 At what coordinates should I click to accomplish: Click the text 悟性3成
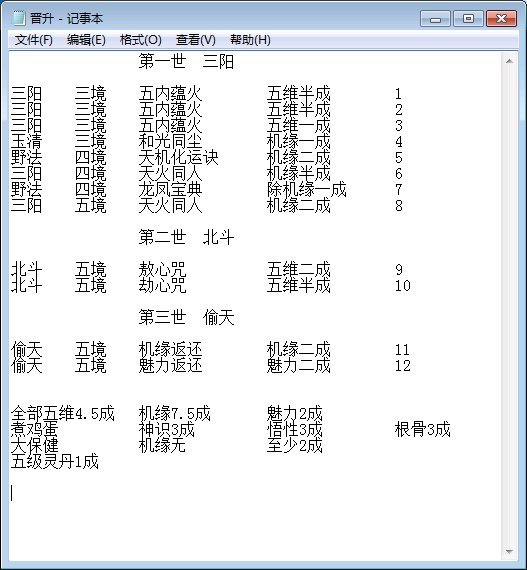pos(294,429)
